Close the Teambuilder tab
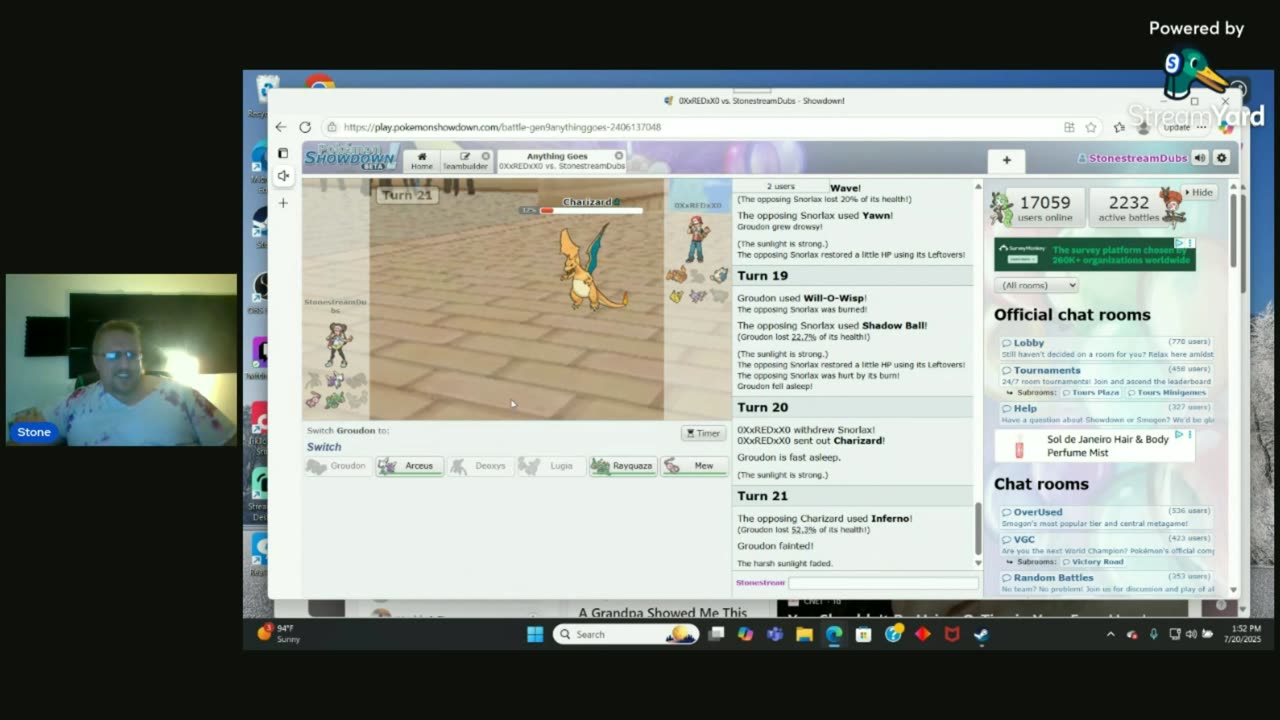This screenshot has height=720, width=1280. (486, 156)
